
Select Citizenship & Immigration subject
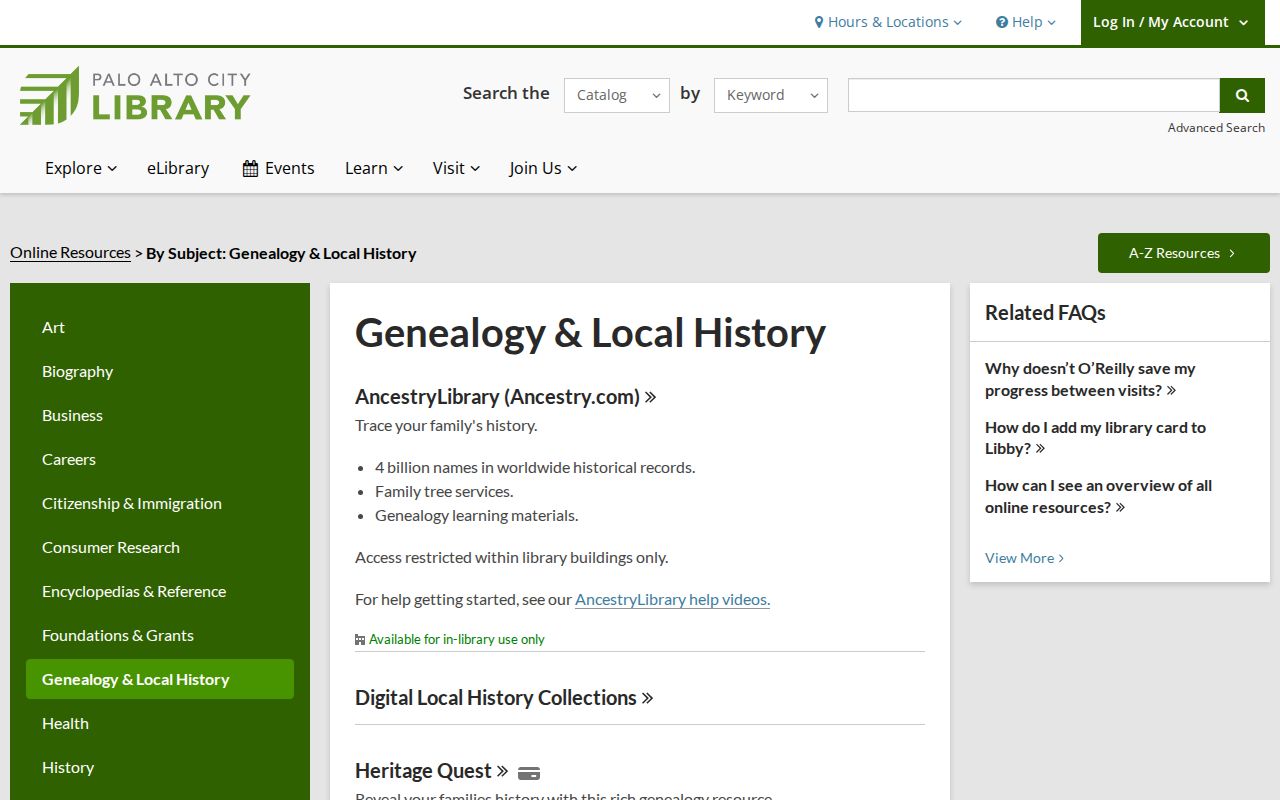(x=160, y=503)
